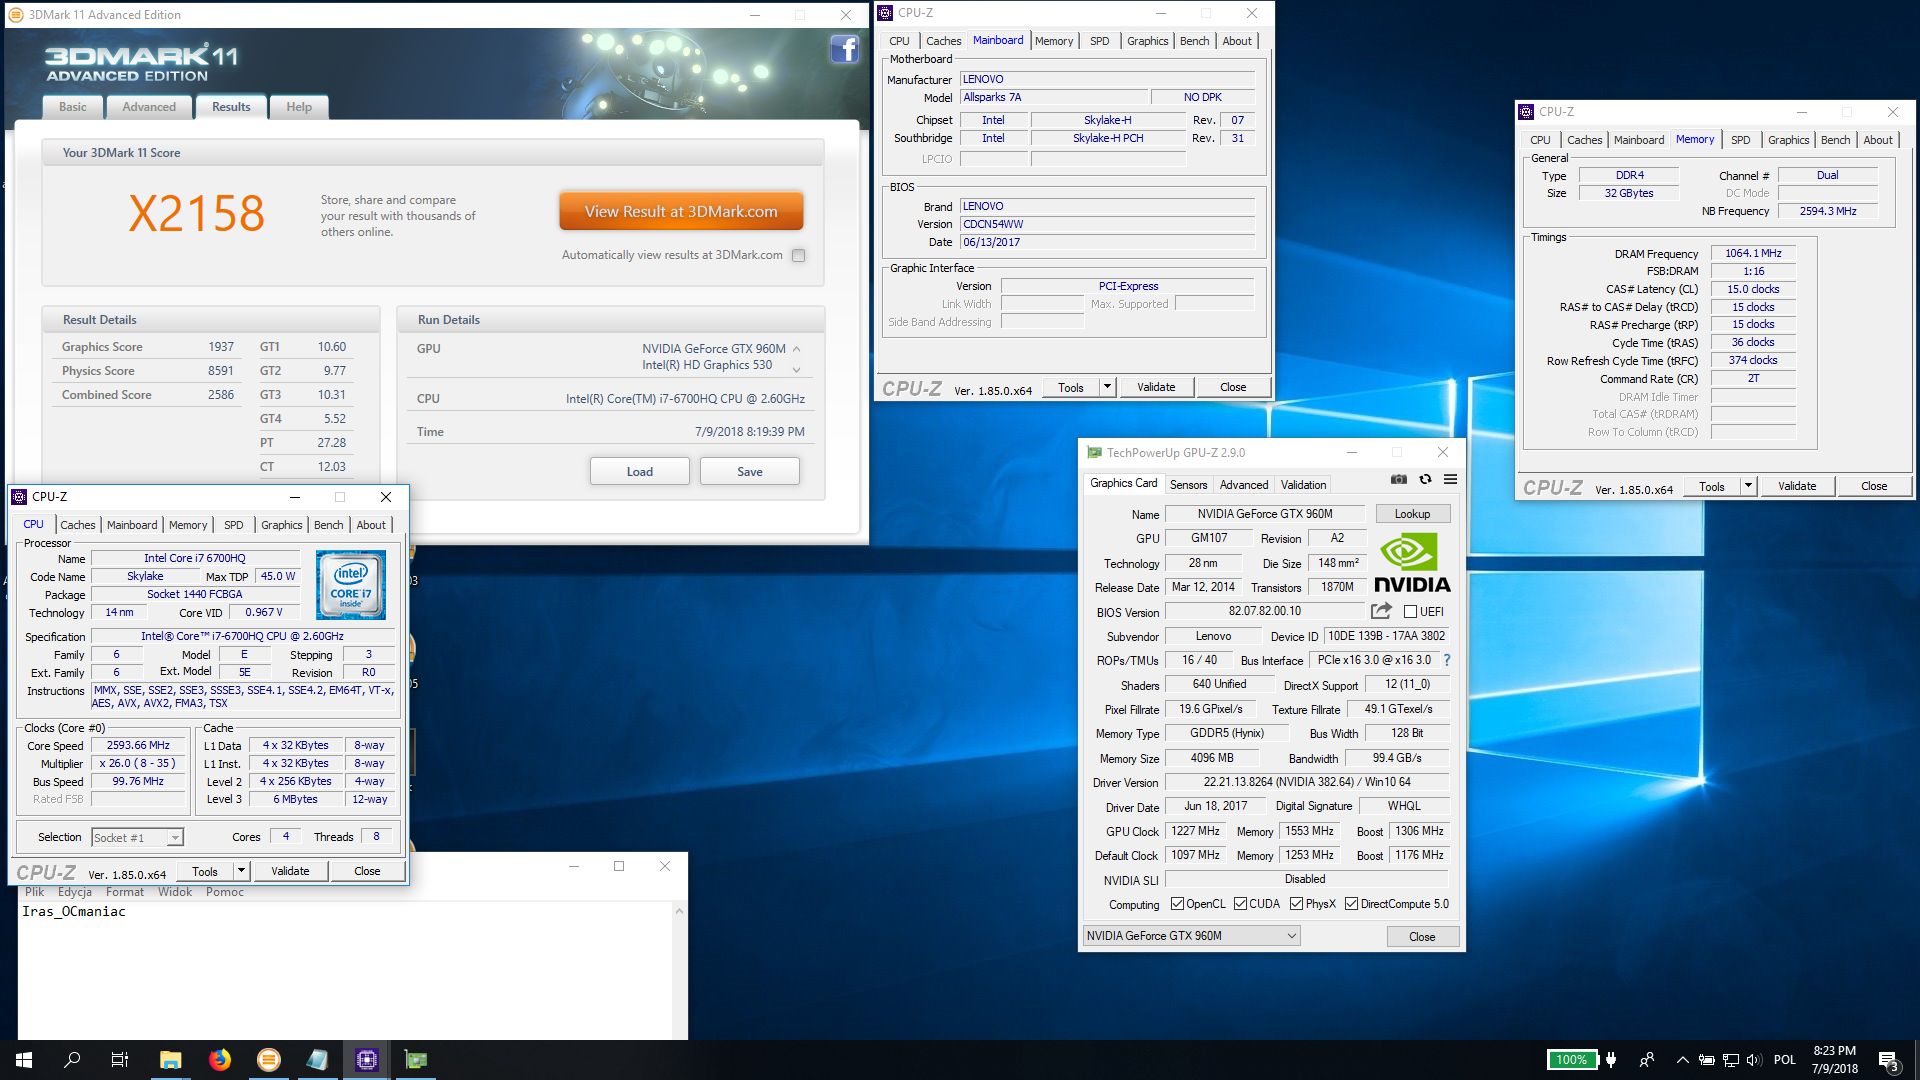The image size is (1920, 1080).
Task: Open volume control in system tray
Action: click(x=1755, y=1060)
